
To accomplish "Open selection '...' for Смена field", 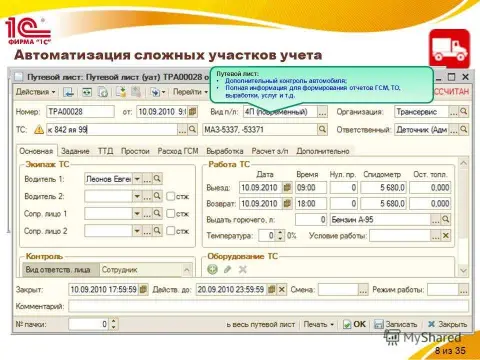I will (x=363, y=289).
